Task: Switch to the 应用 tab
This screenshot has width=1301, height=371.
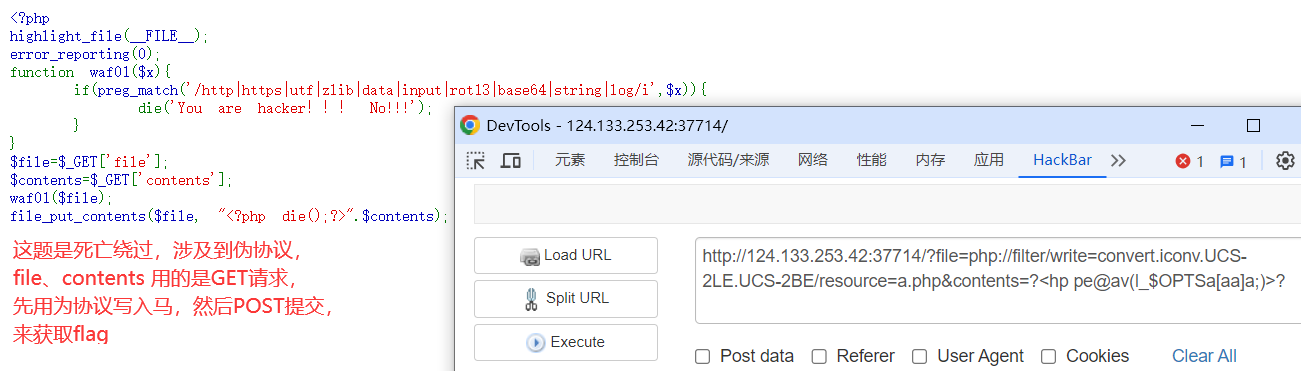Action: [x=989, y=160]
